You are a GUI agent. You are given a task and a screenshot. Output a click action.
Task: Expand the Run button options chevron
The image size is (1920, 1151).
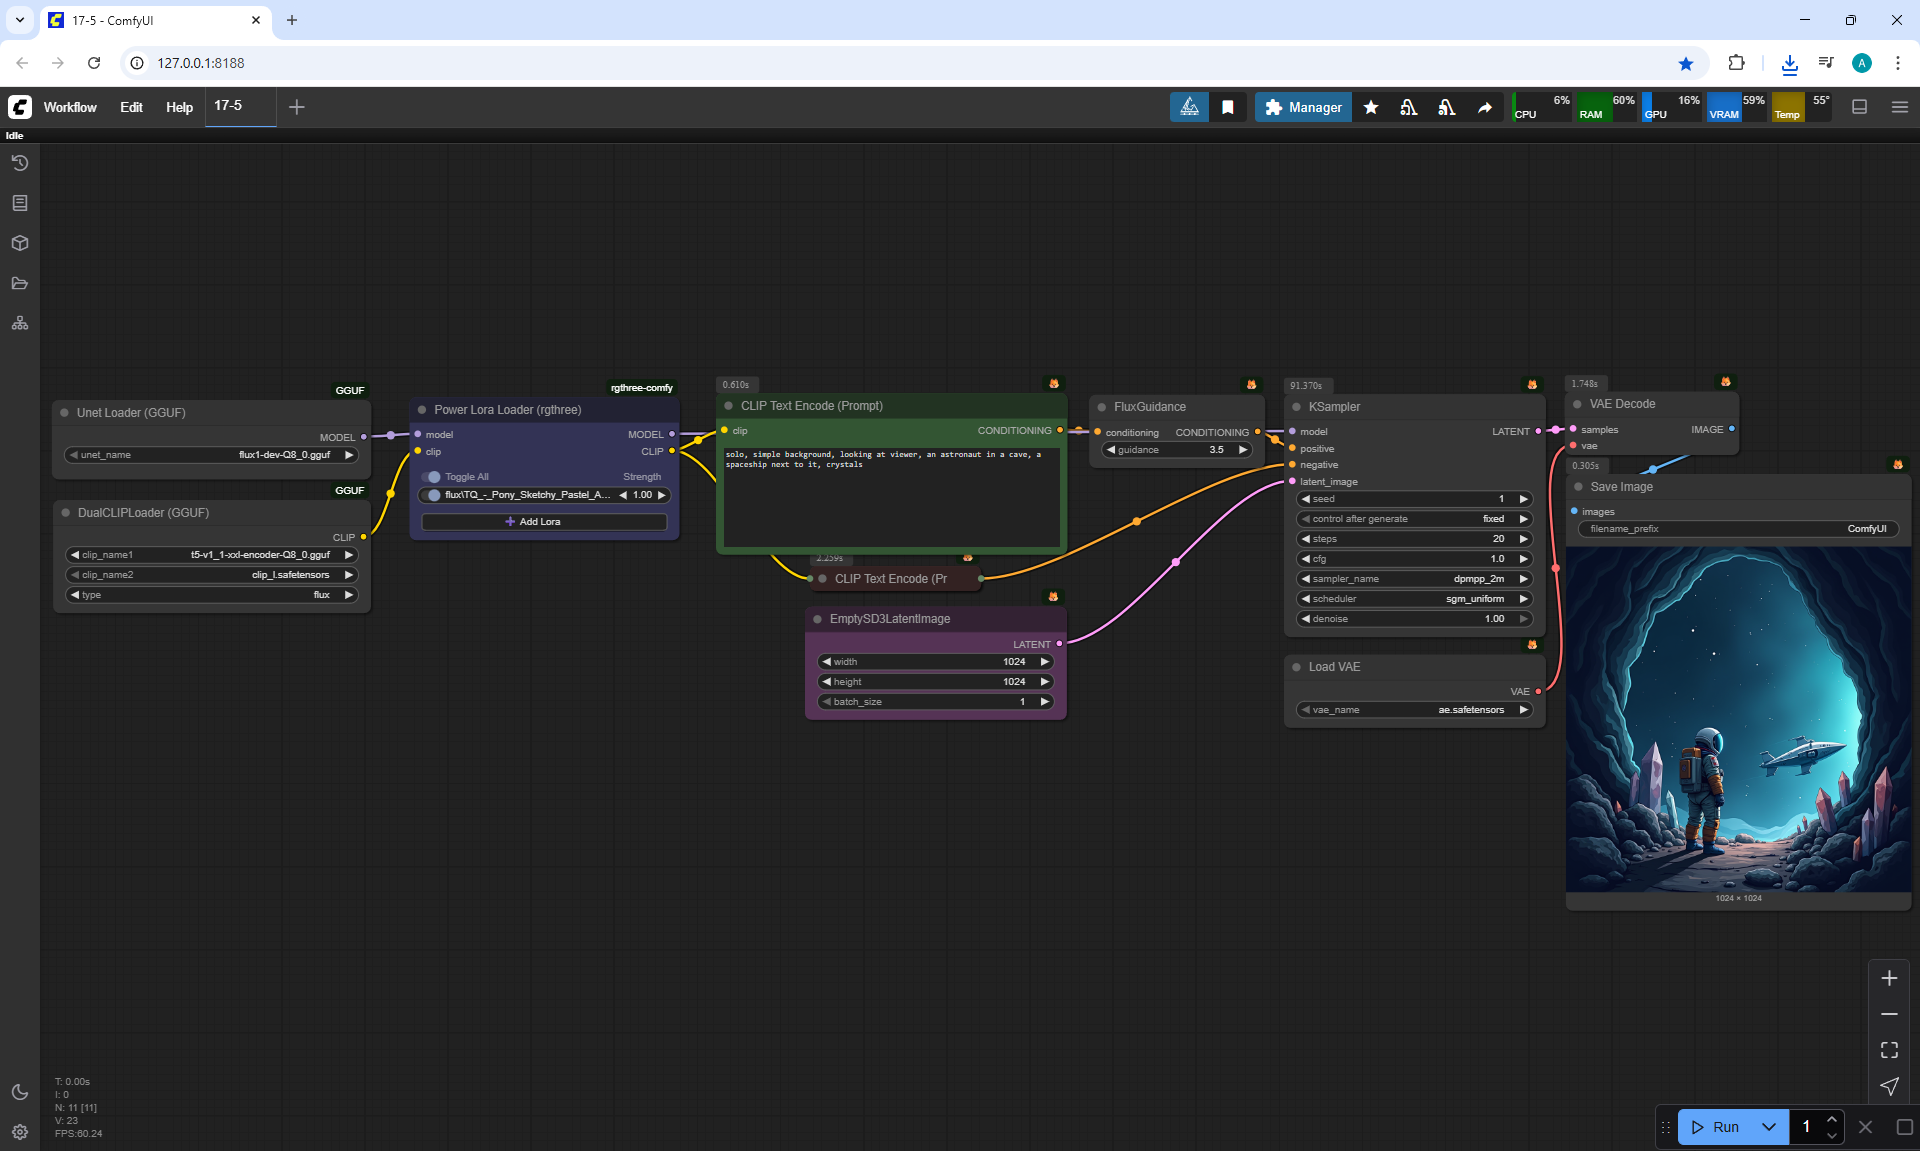tap(1769, 1127)
